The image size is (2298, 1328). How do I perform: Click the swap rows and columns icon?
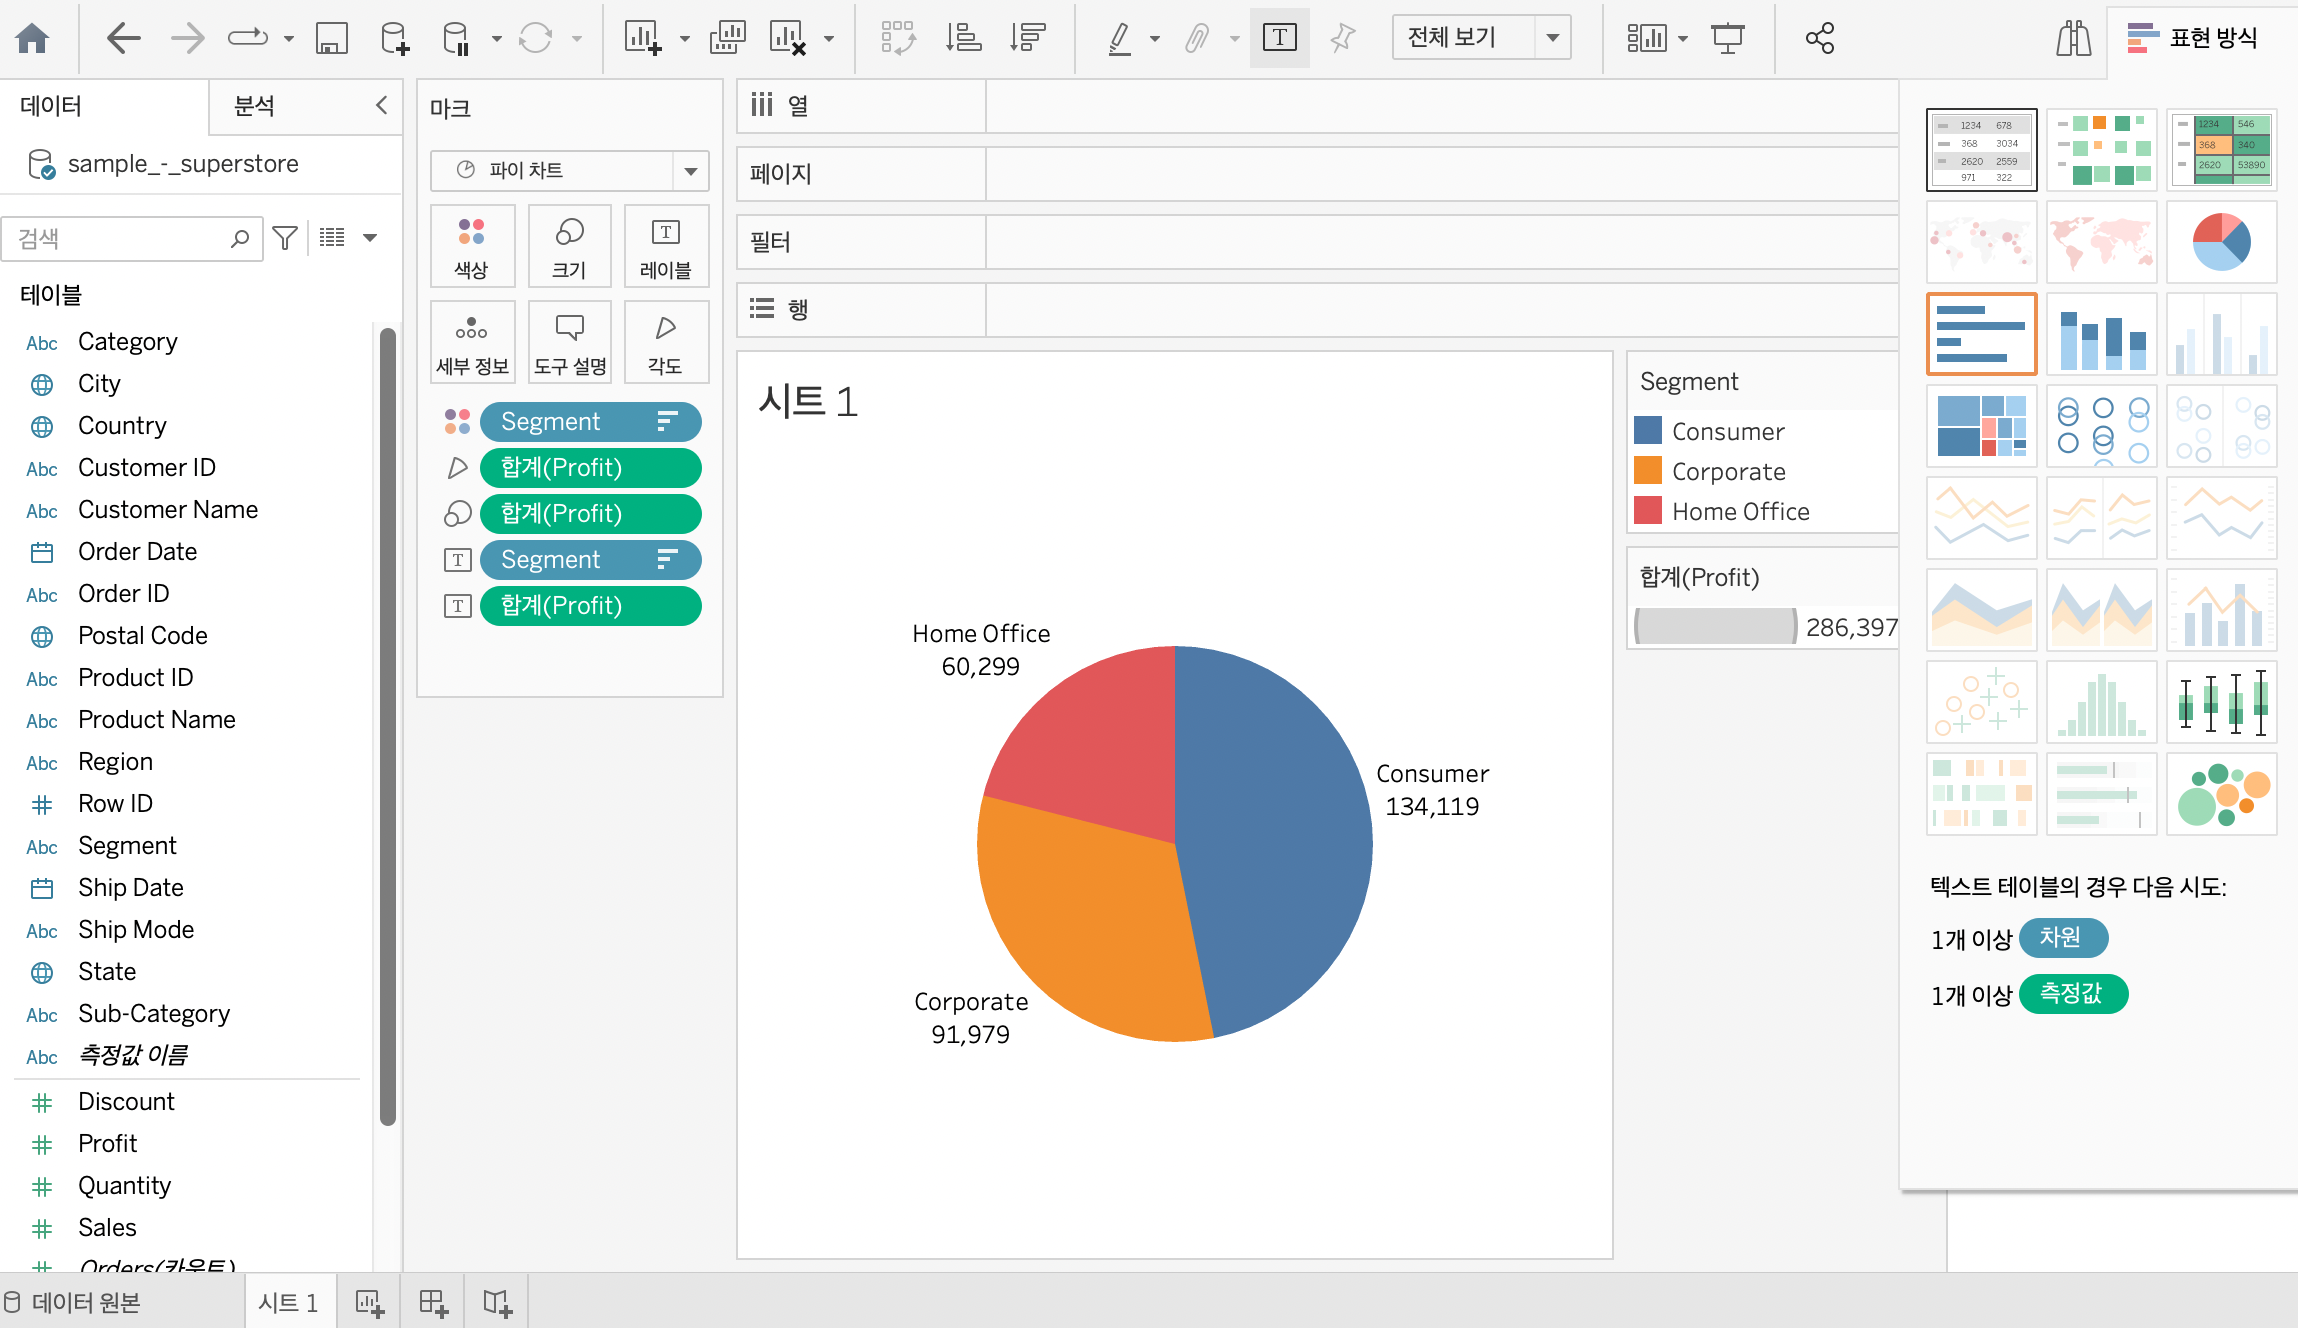[x=897, y=38]
